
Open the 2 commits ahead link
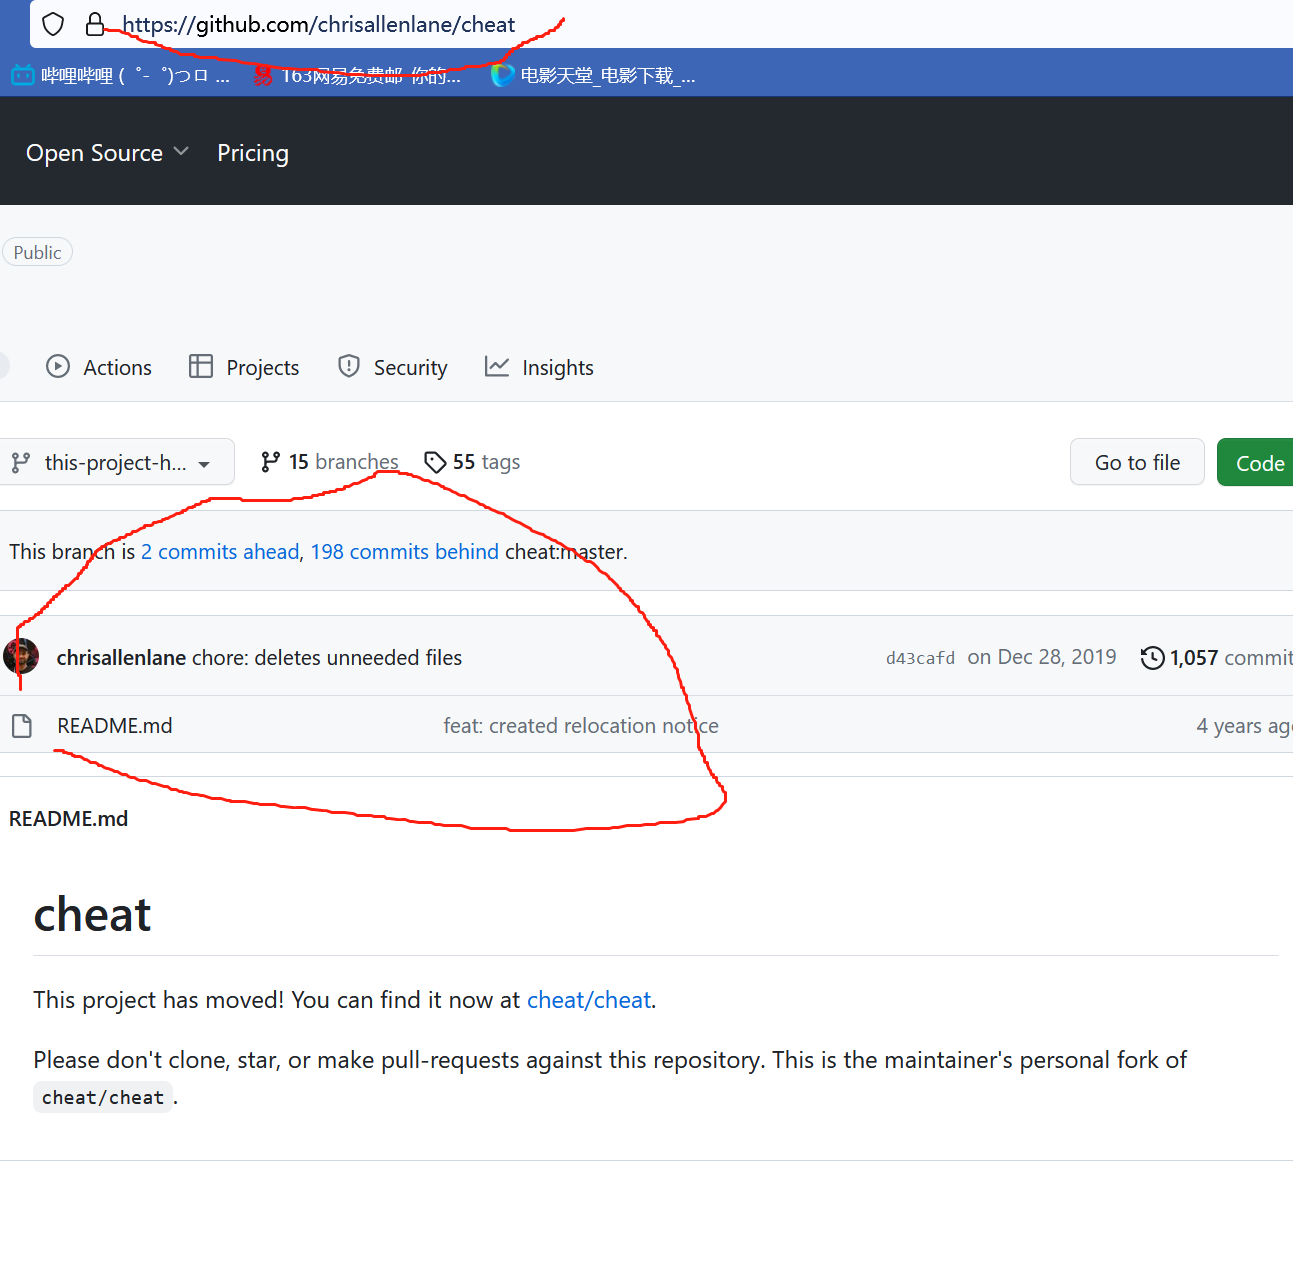pyautogui.click(x=220, y=552)
